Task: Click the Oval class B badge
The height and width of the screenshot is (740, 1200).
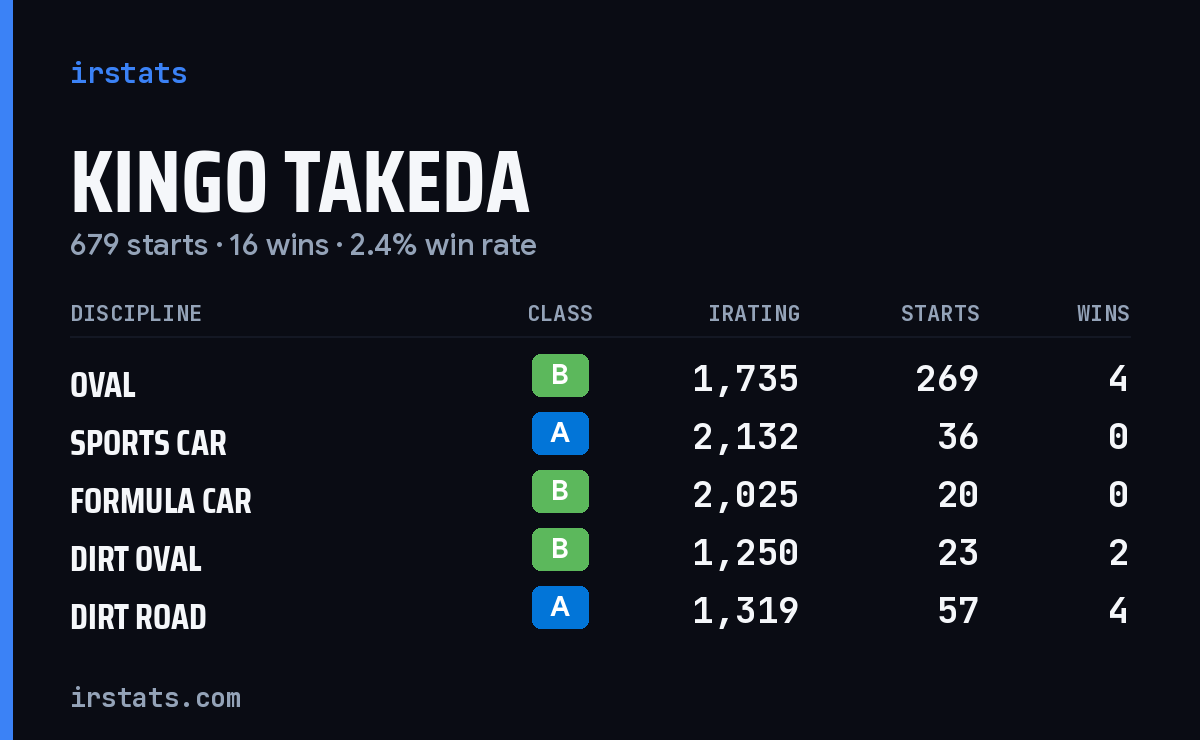Action: pyautogui.click(x=560, y=376)
